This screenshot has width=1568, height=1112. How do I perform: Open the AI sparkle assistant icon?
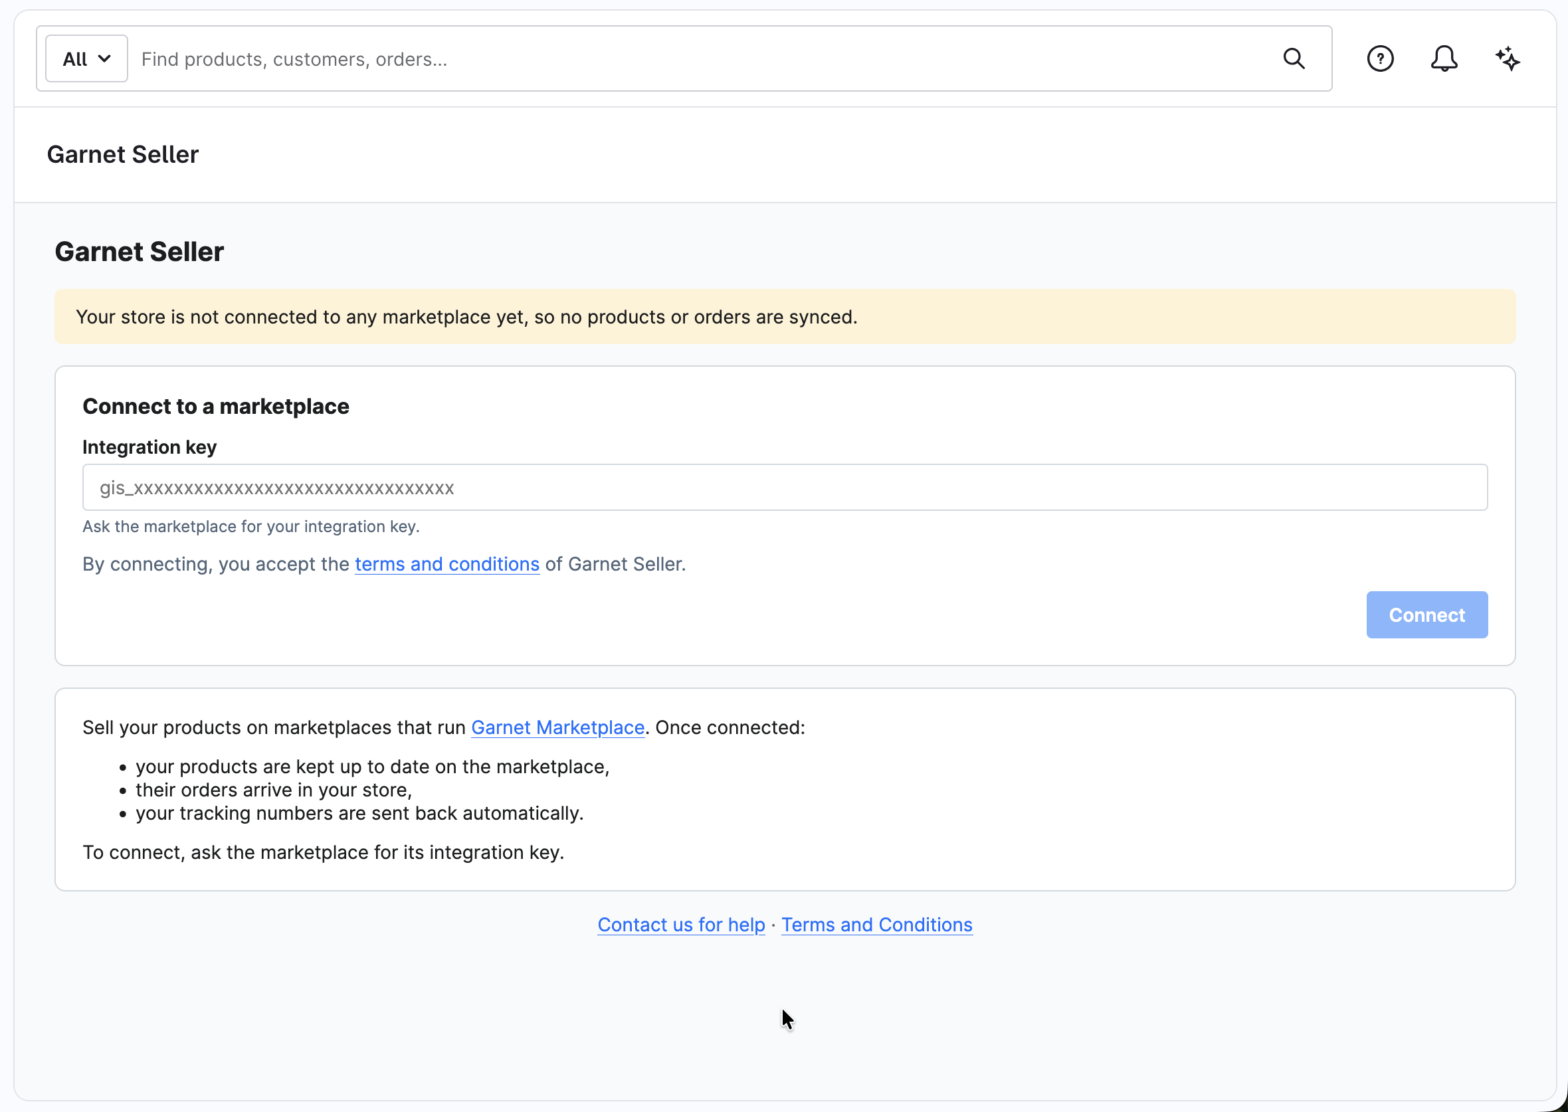(1508, 59)
